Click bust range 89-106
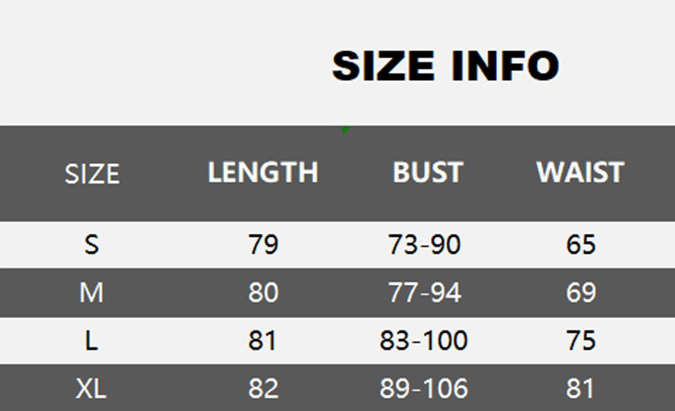 point(424,388)
